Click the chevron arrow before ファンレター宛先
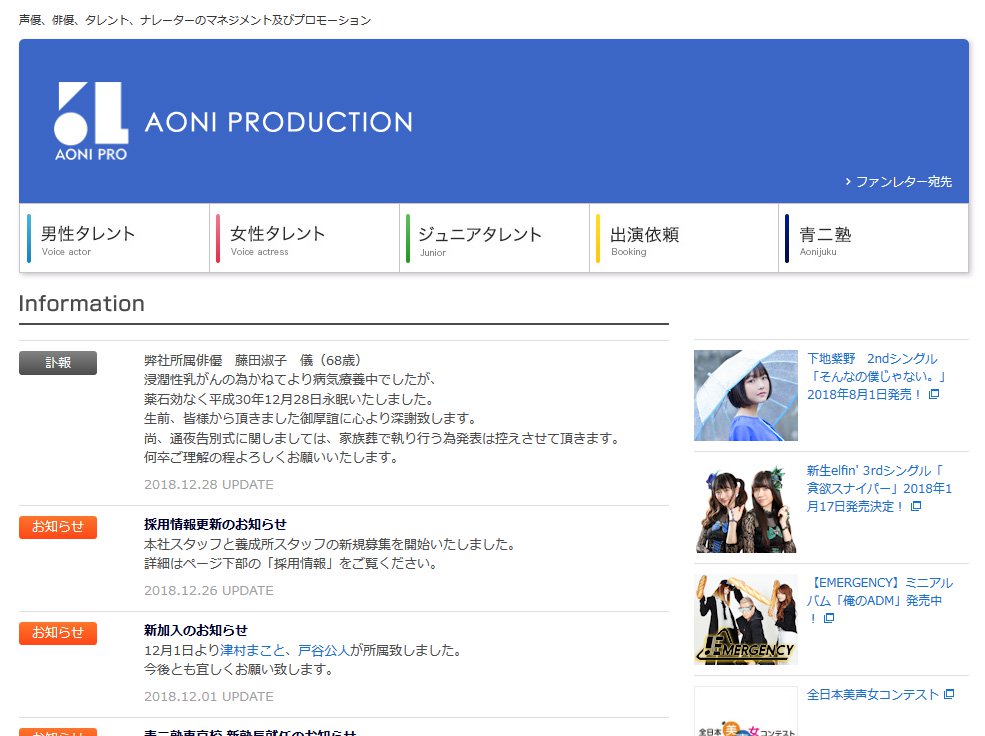 [847, 181]
